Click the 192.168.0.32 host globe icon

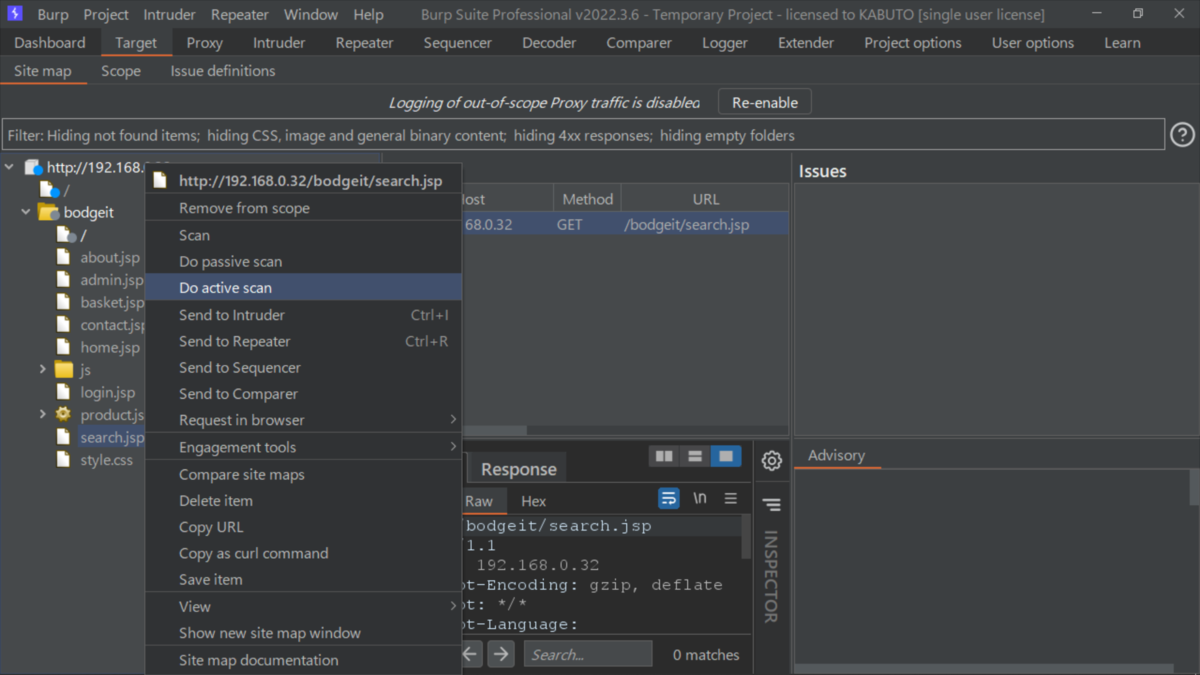33,168
